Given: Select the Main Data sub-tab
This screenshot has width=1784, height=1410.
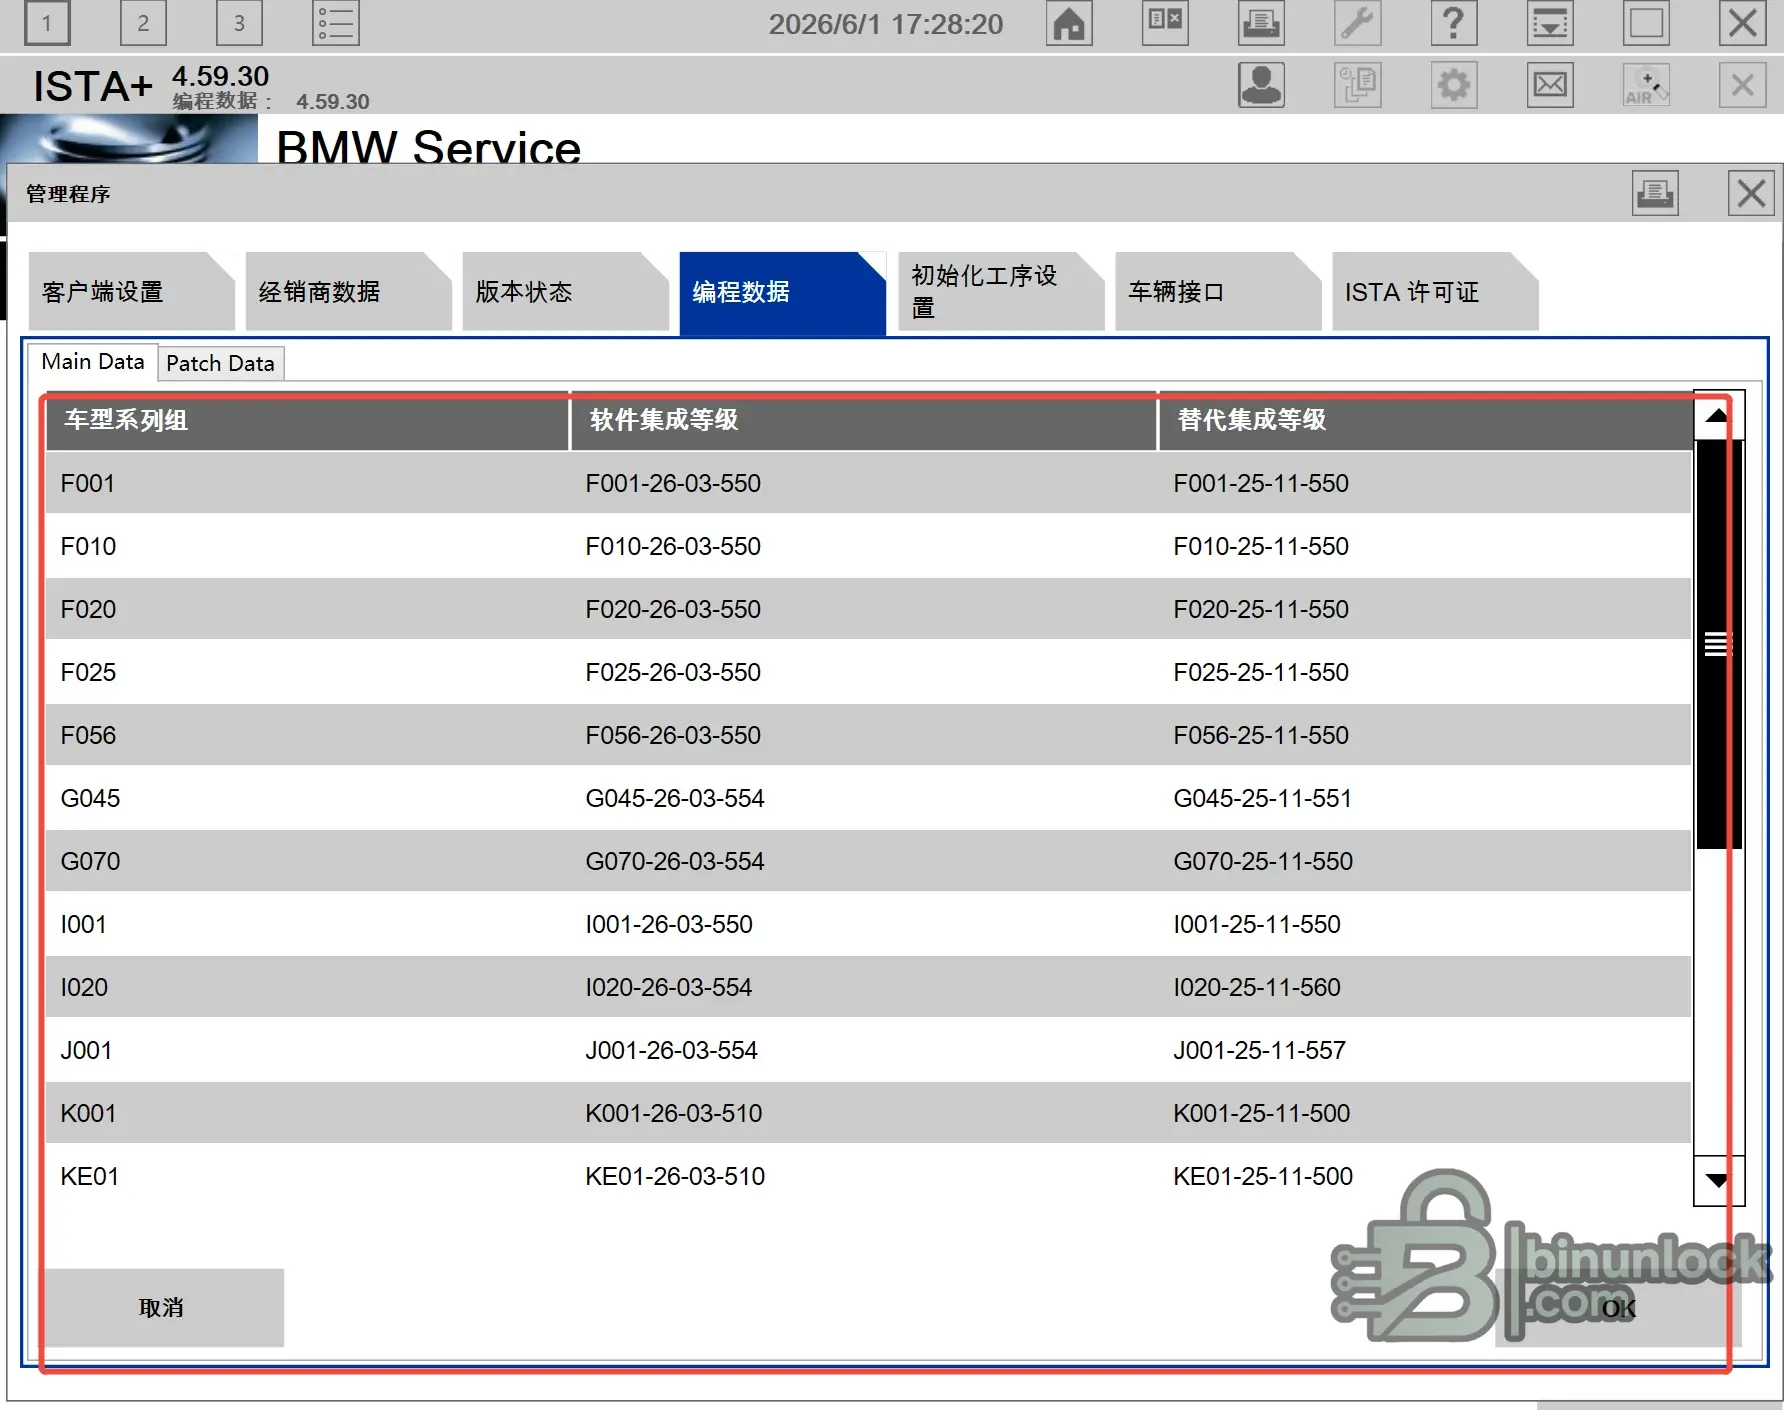Looking at the screenshot, I should (93, 362).
